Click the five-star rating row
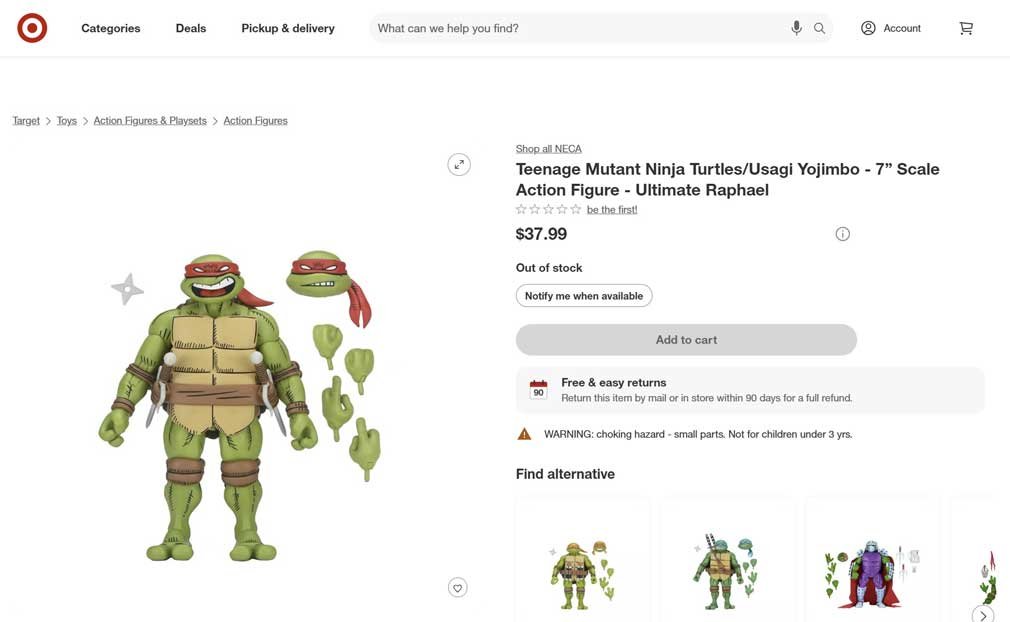 coord(548,210)
